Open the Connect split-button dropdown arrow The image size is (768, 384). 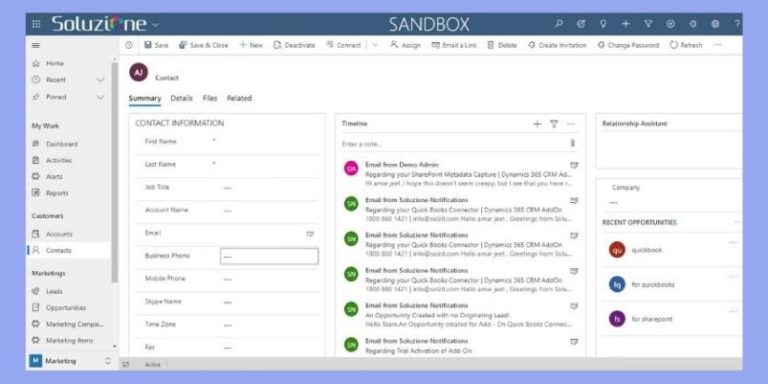click(375, 45)
